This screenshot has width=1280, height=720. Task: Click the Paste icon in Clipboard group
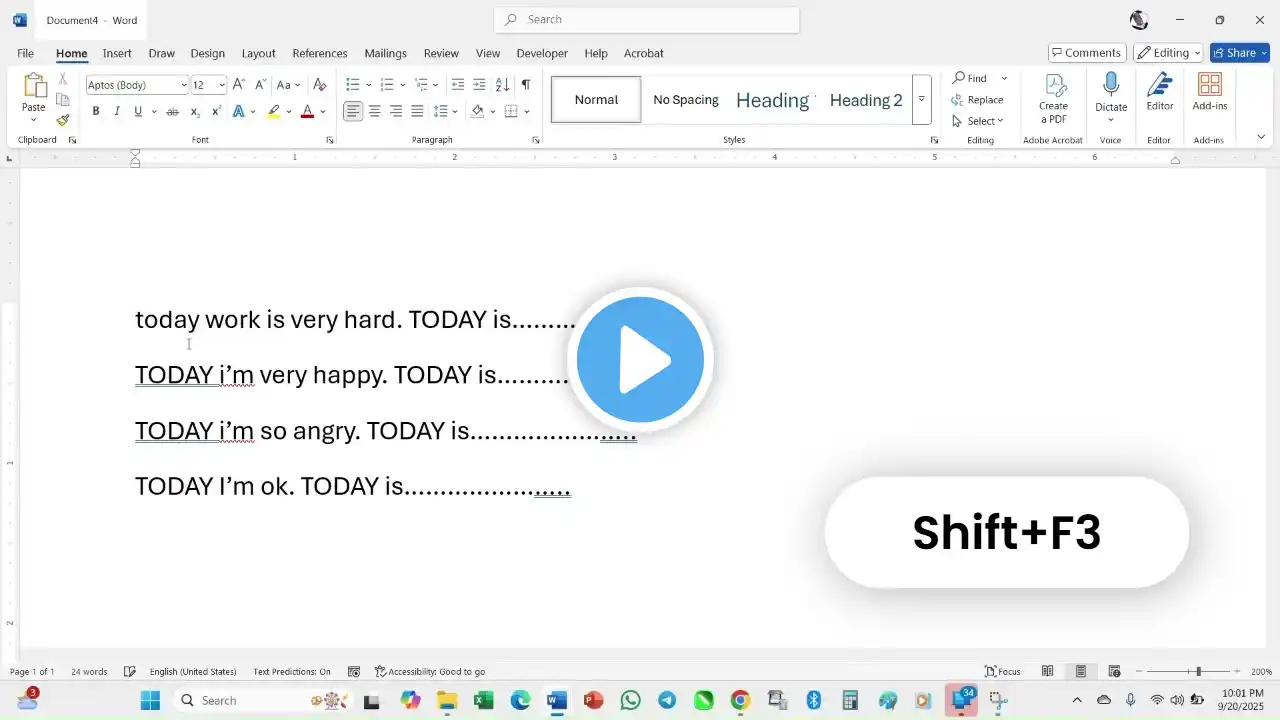pos(34,87)
